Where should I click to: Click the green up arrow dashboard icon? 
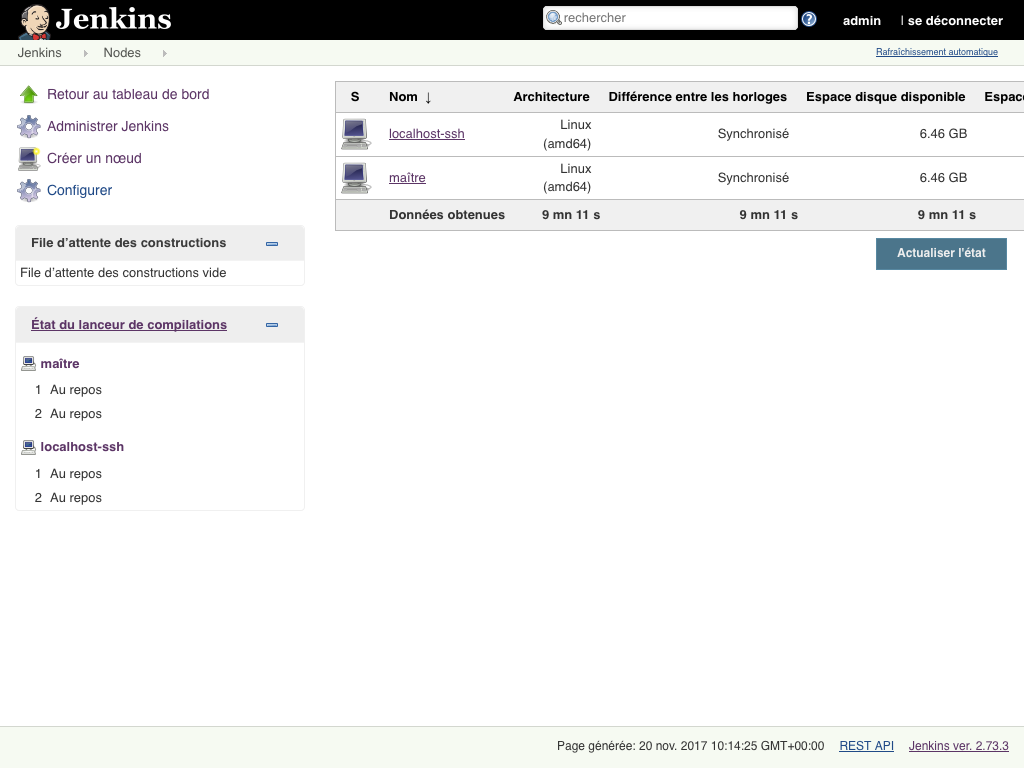29,95
